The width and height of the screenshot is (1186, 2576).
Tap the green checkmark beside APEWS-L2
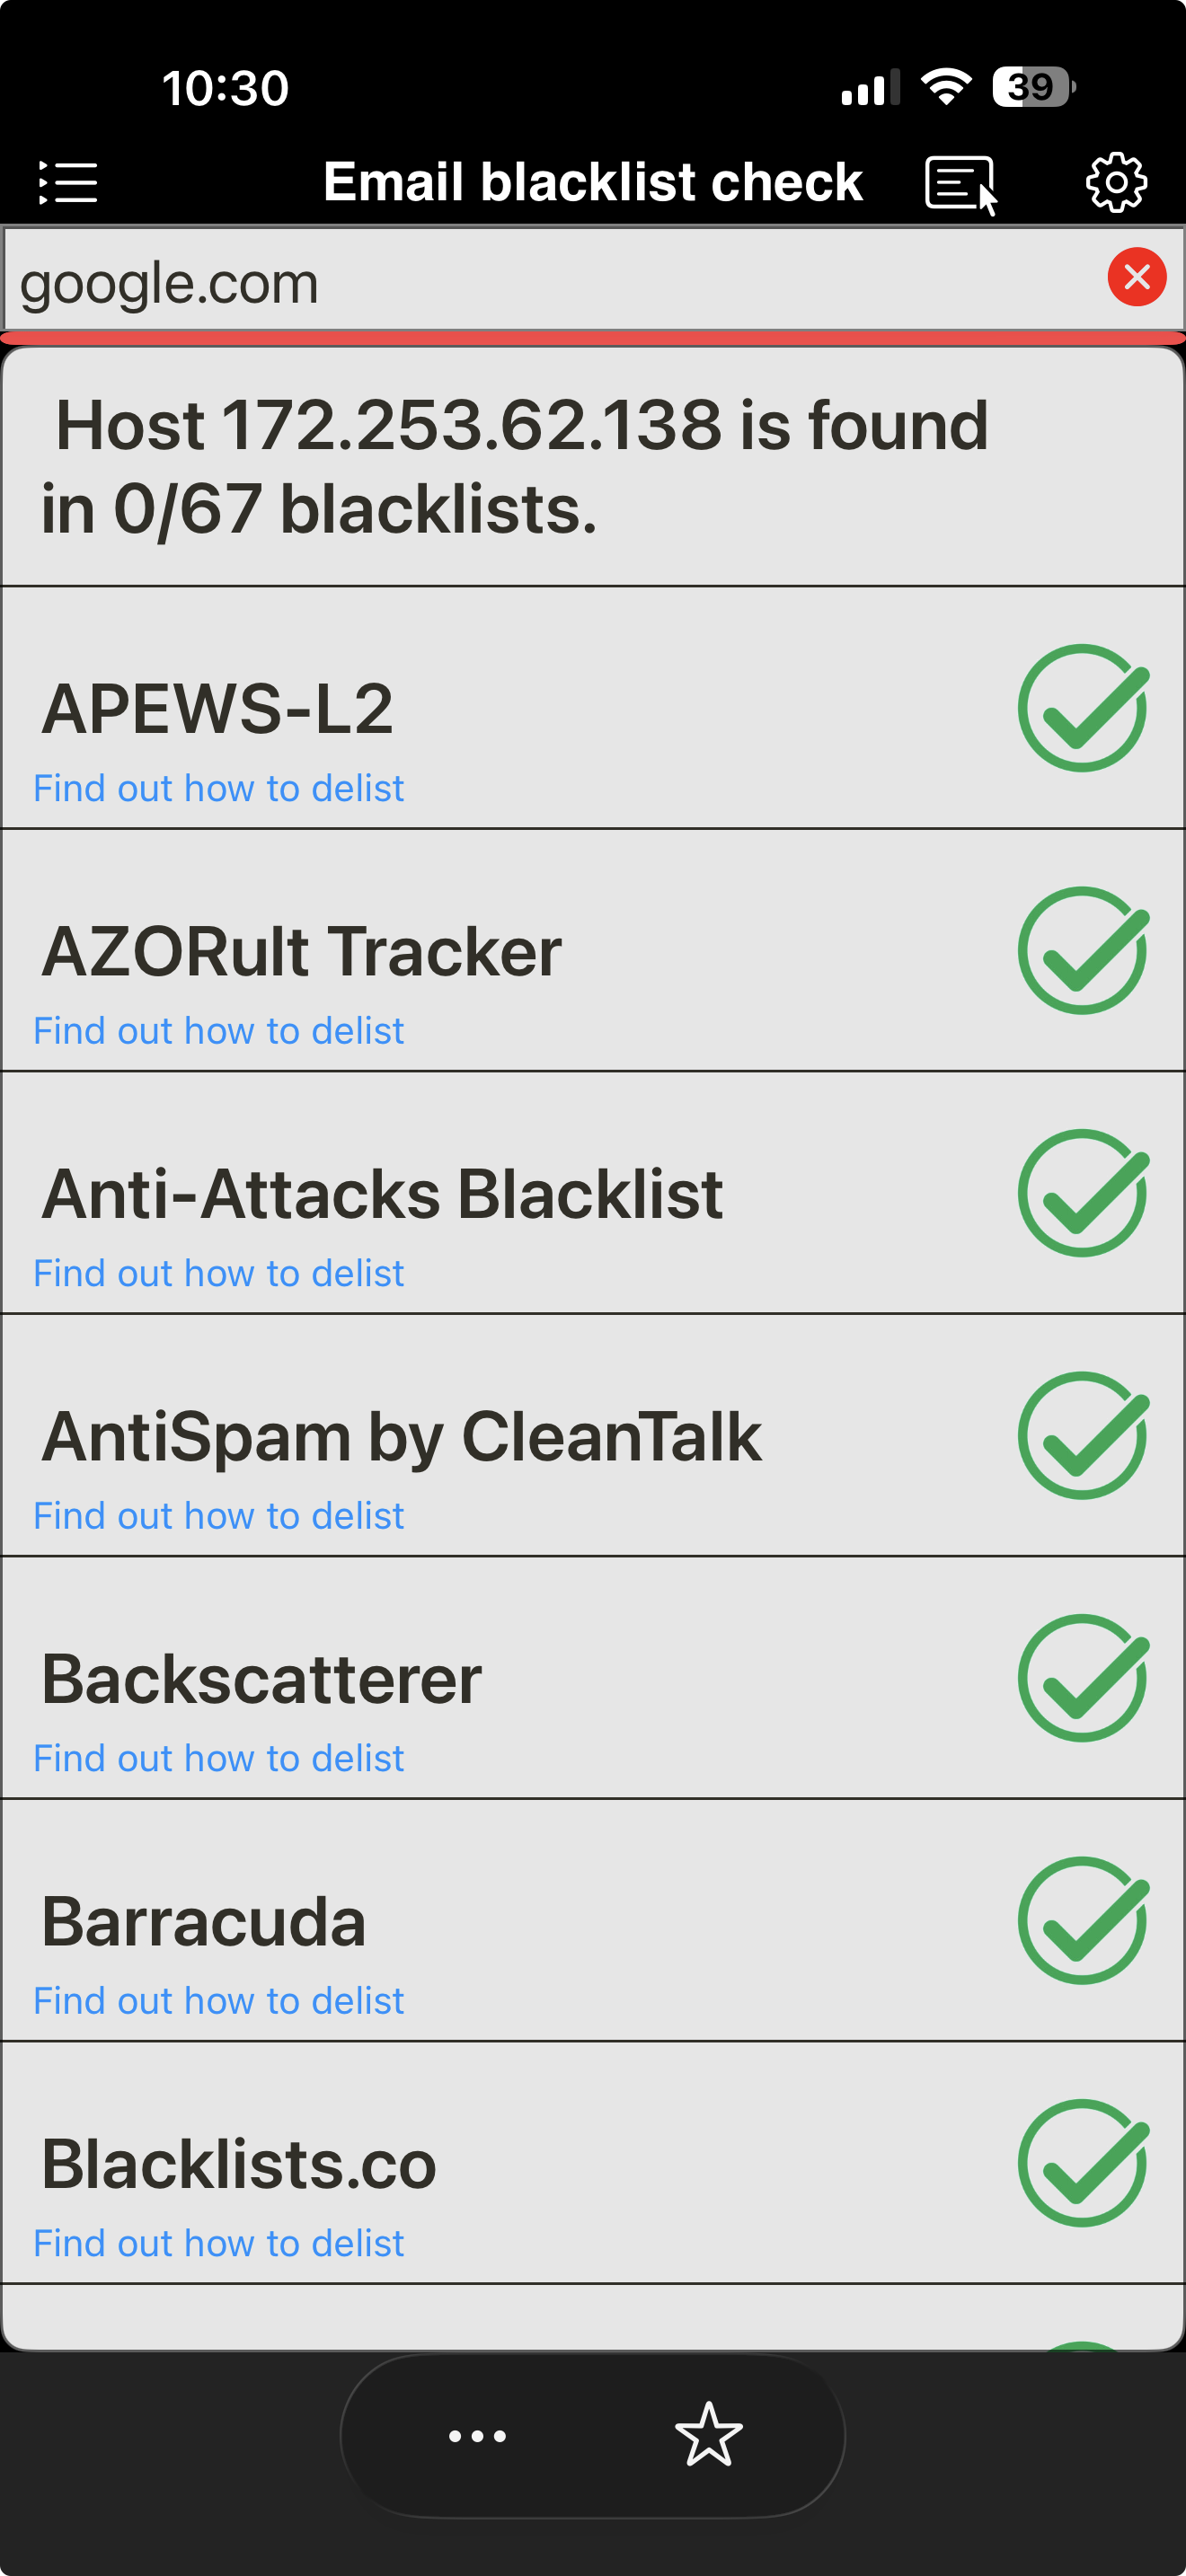[x=1082, y=710]
